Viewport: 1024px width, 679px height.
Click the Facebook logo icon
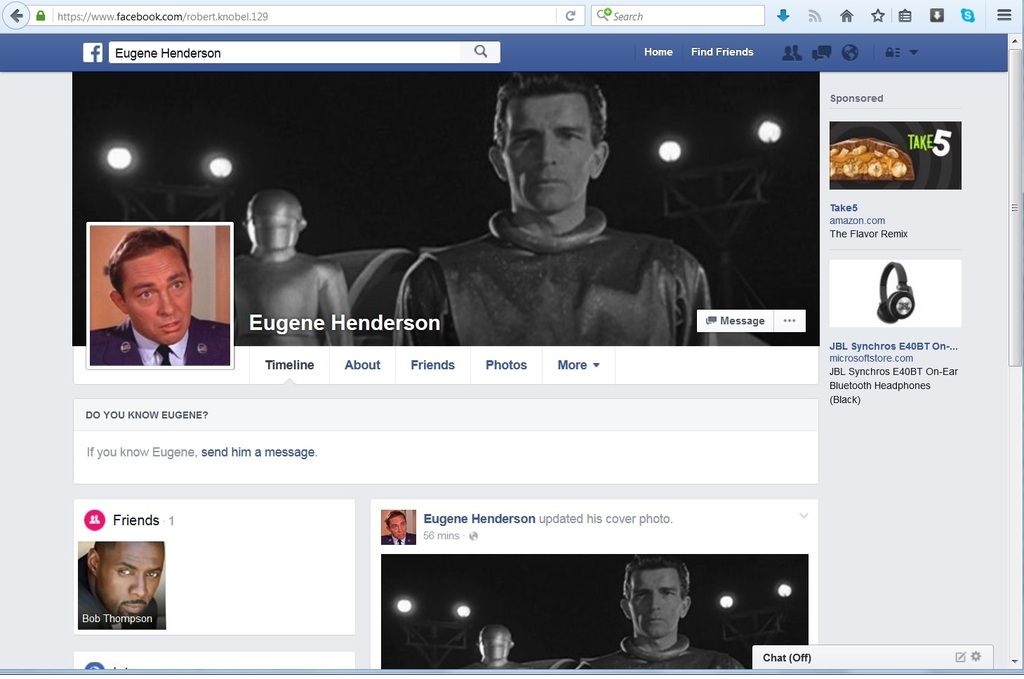click(93, 52)
